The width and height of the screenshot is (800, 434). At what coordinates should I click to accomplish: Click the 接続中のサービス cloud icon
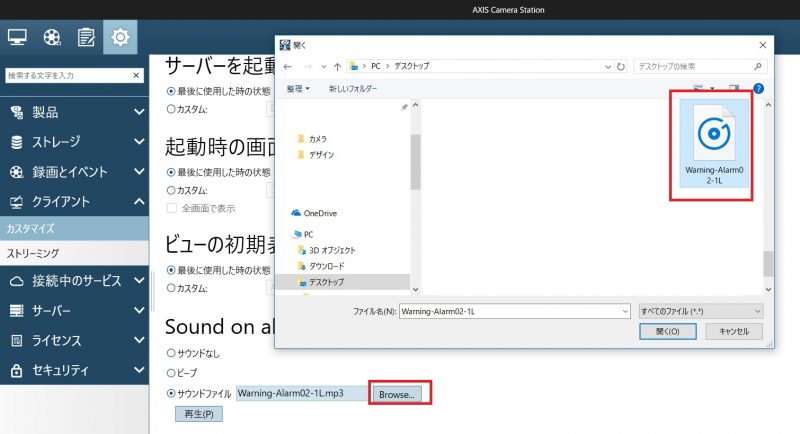tap(17, 281)
